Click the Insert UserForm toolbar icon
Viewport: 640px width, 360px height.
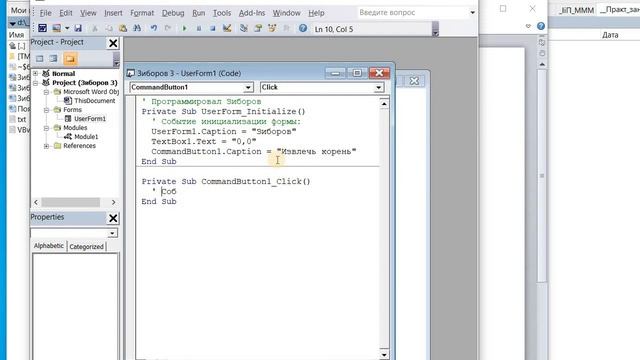point(57,28)
